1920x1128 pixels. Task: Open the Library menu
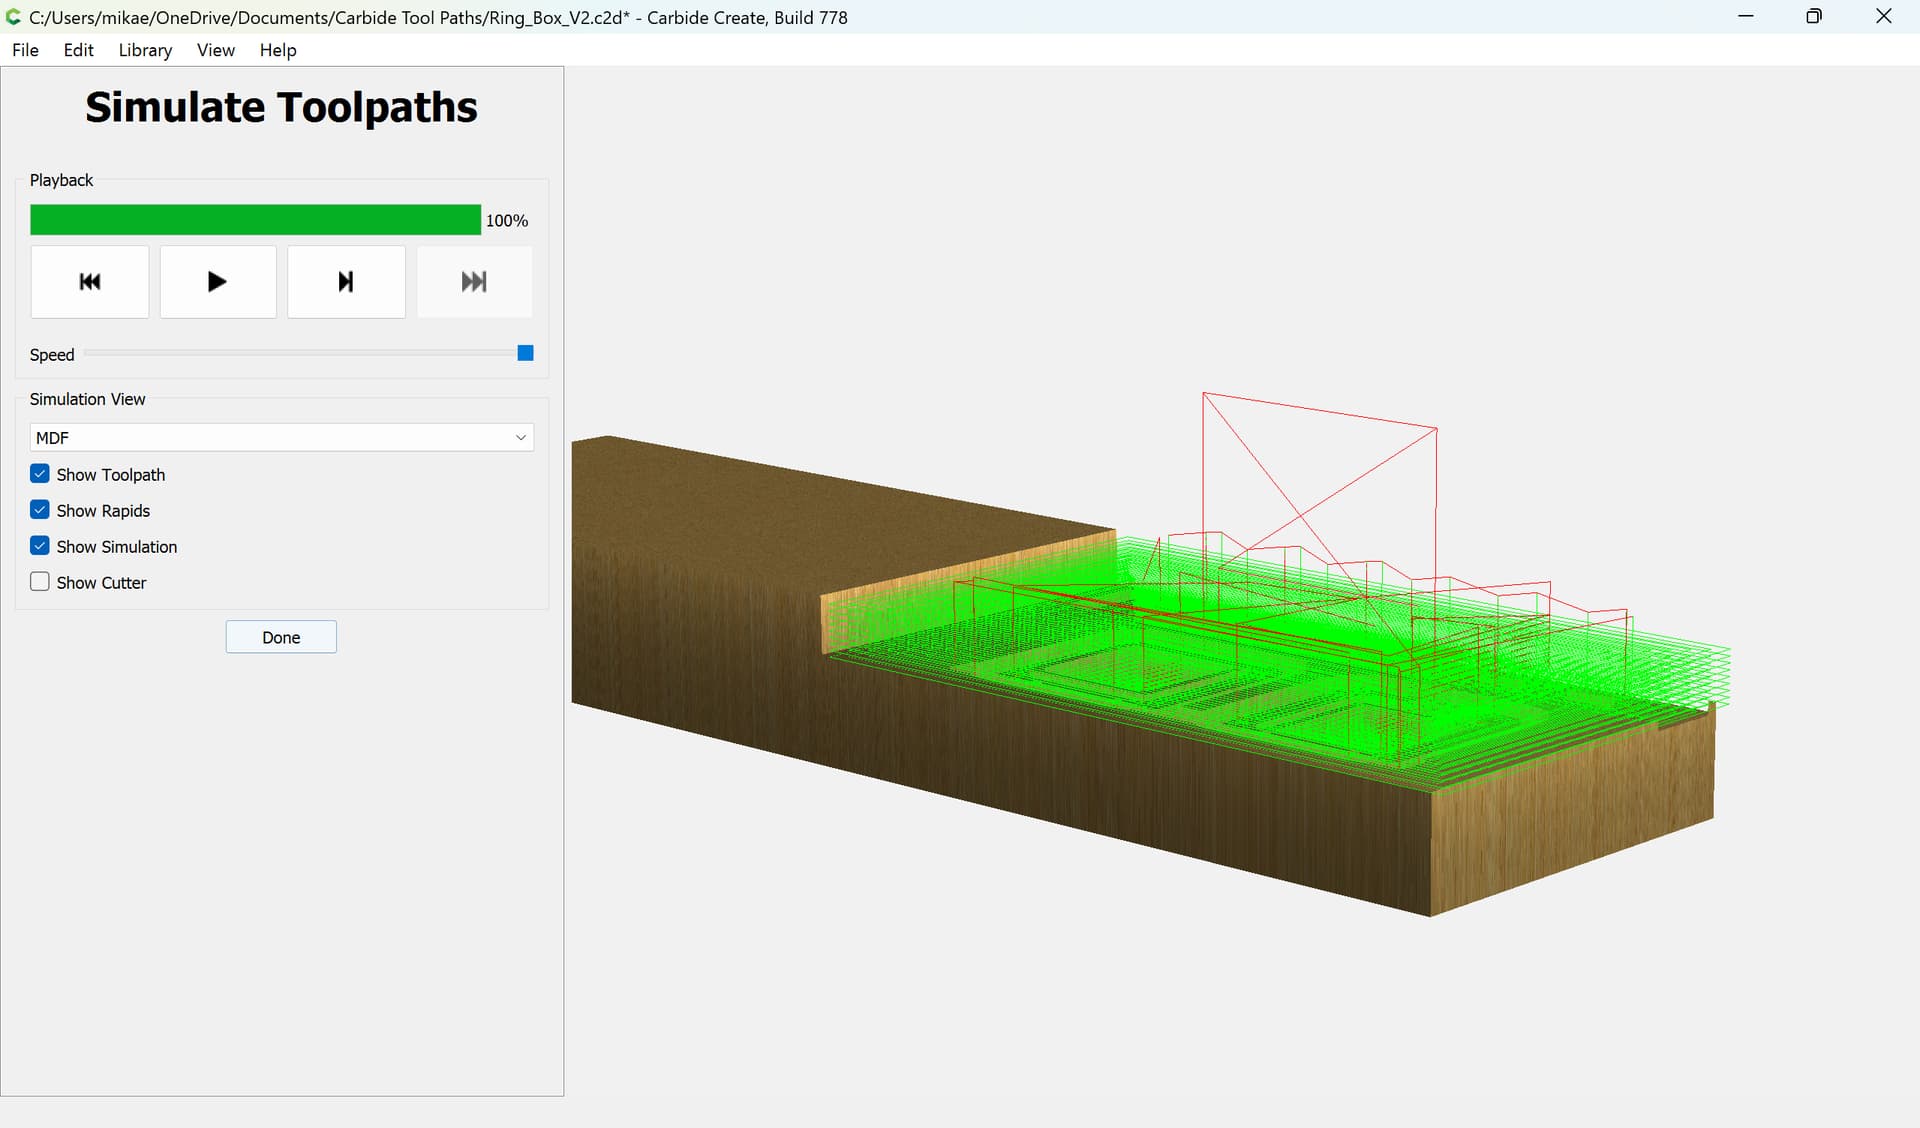(x=145, y=50)
